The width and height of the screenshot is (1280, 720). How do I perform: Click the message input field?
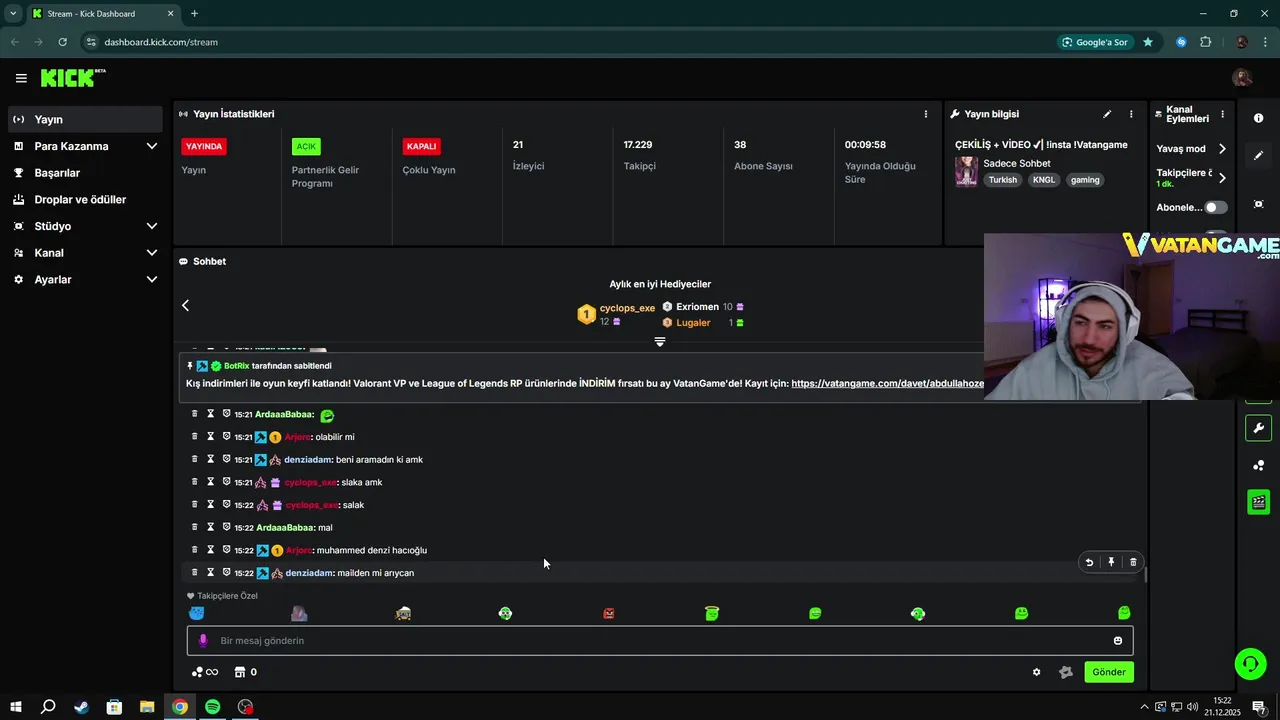tap(660, 641)
